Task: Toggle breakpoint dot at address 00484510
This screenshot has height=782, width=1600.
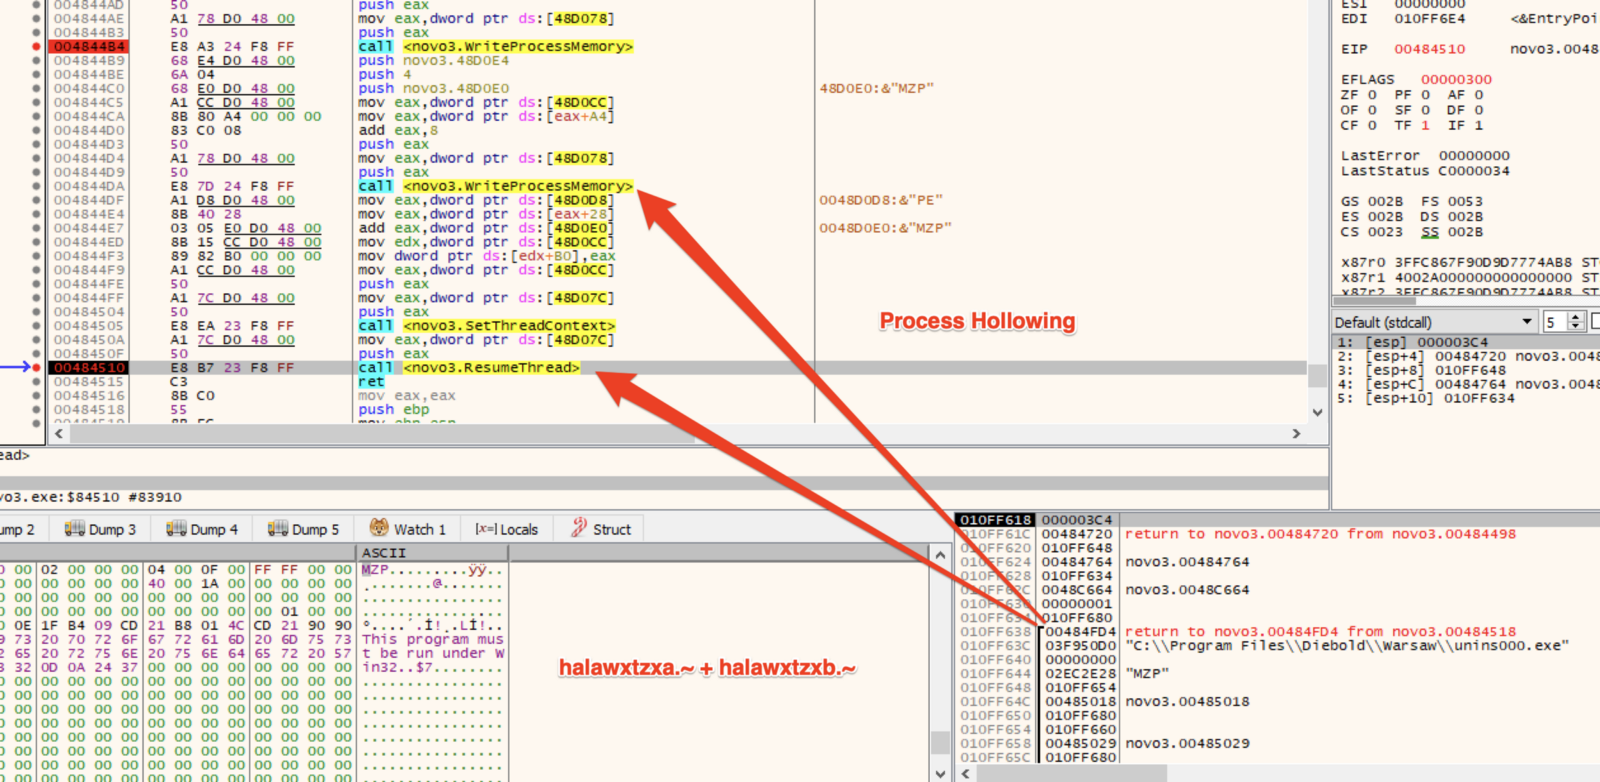Action: (37, 368)
